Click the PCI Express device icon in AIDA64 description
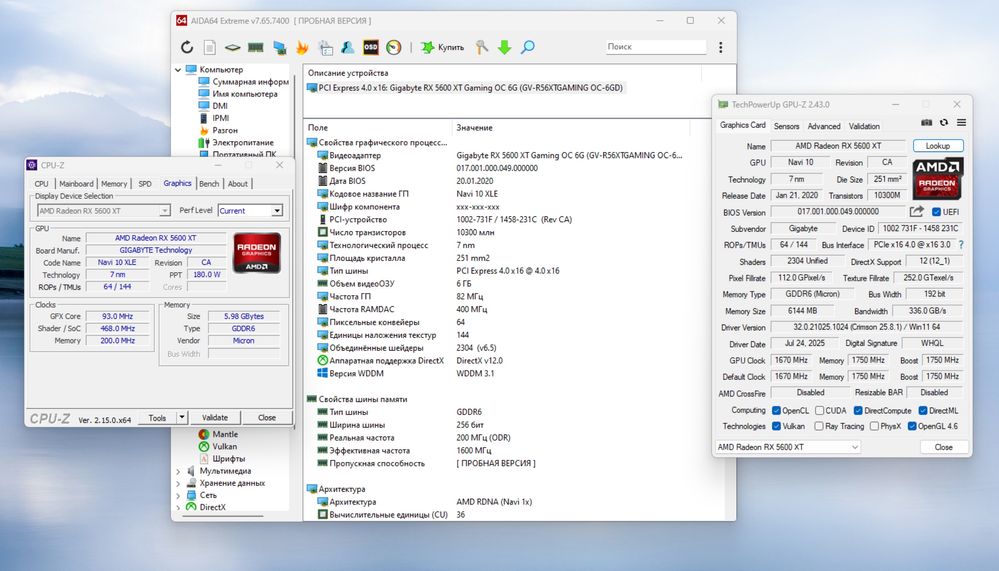This screenshot has width=999, height=571. point(312,88)
